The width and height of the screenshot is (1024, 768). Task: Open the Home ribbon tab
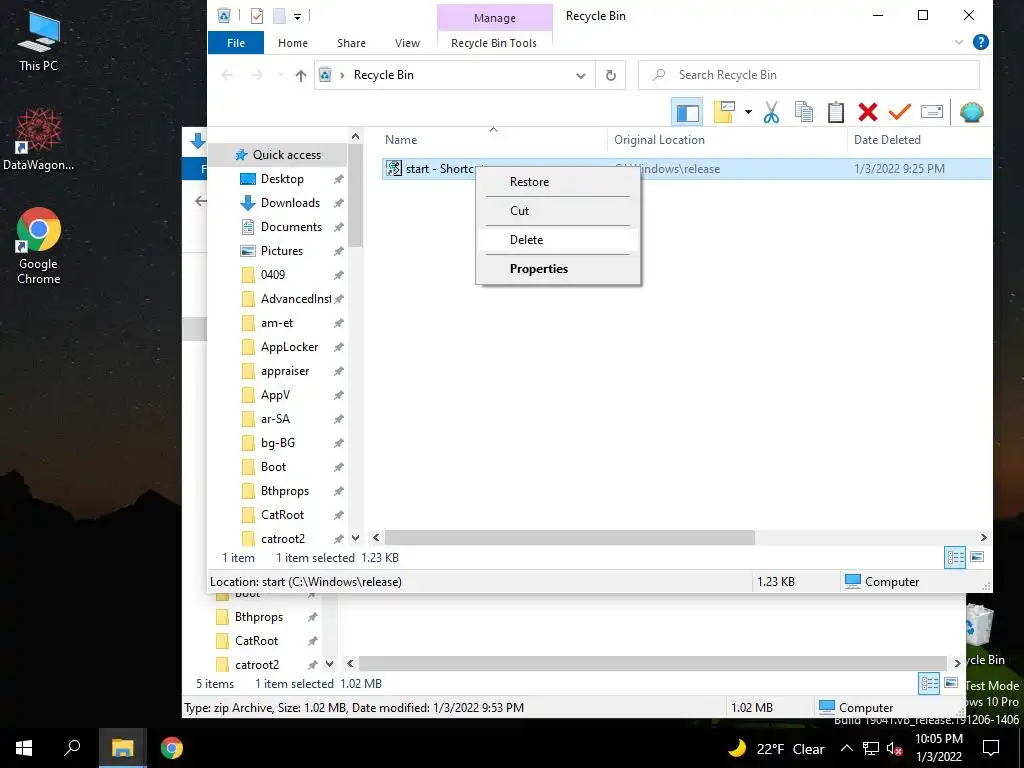[x=293, y=43]
